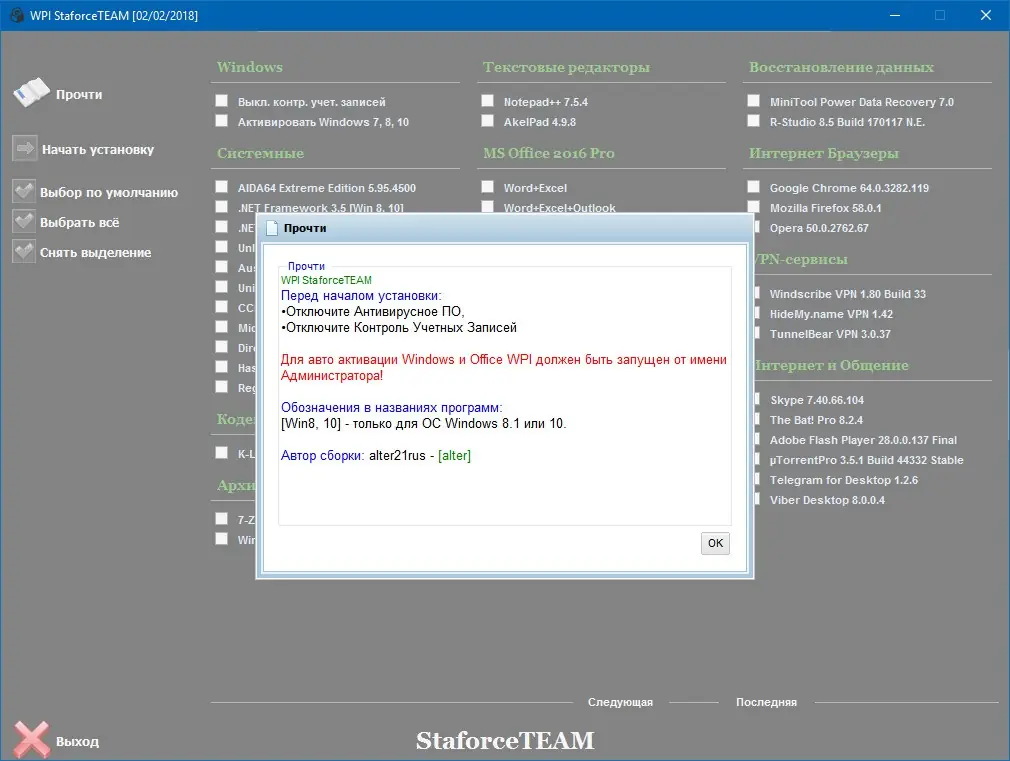Click the StaforceTEAM footer logo text

tap(505, 741)
